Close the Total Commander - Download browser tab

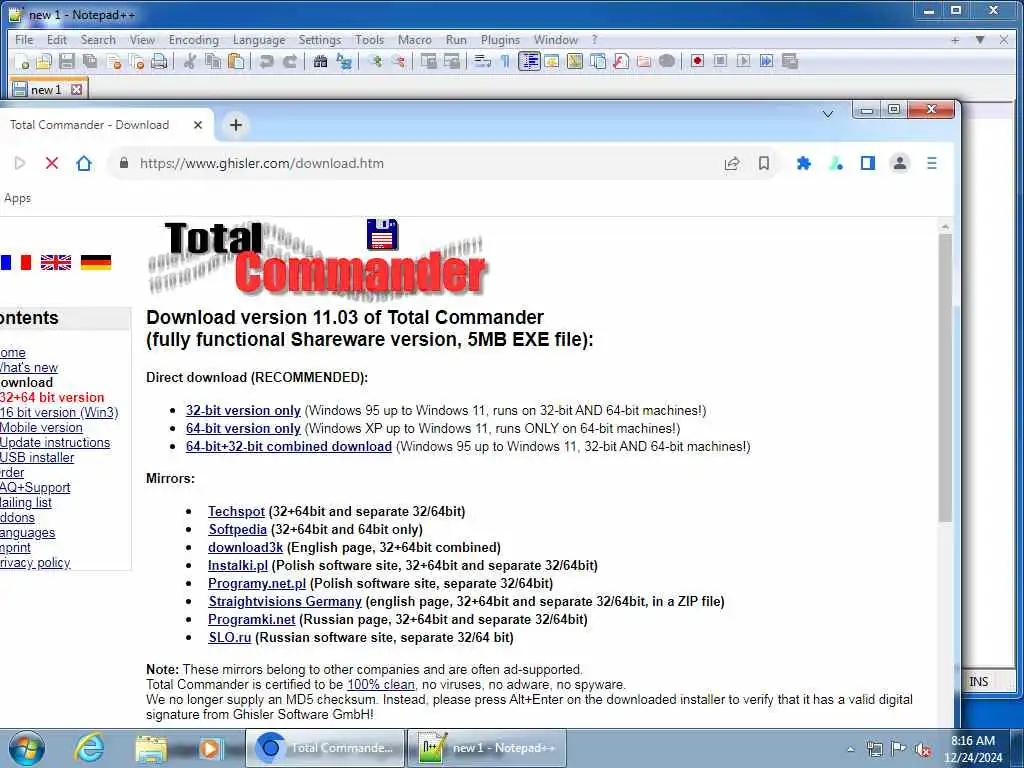(198, 125)
